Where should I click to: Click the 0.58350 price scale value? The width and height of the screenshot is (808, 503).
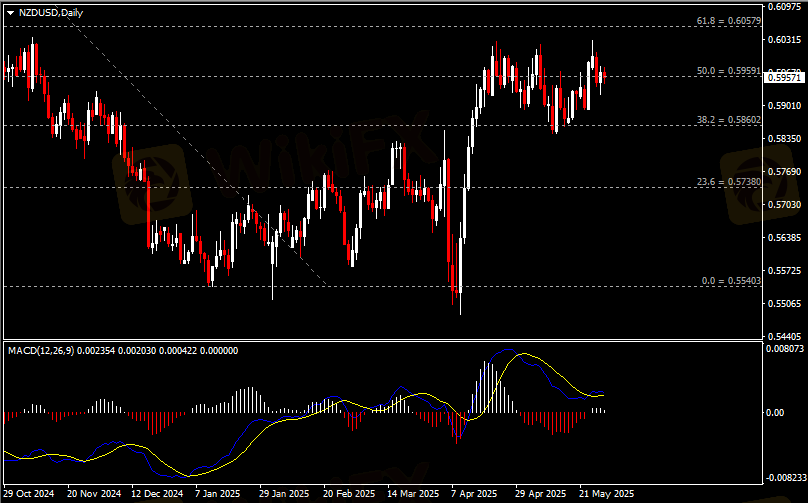[784, 139]
